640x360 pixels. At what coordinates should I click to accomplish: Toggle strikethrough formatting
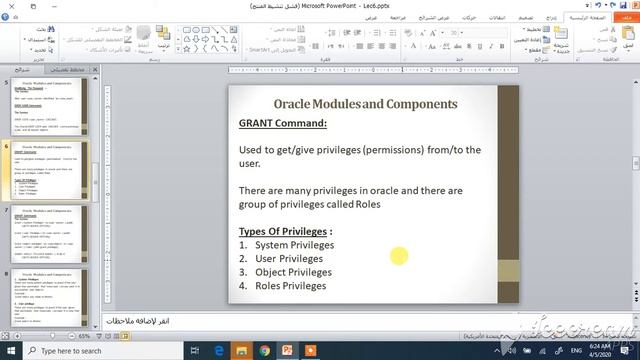[458, 46]
